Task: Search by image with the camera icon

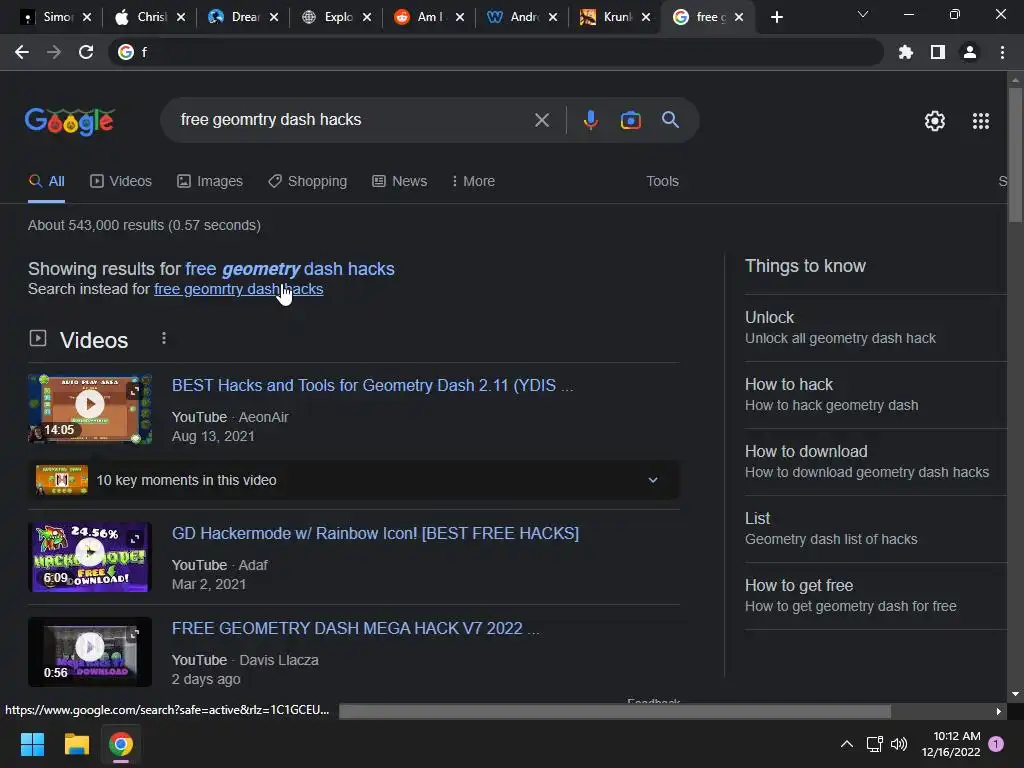Action: [x=630, y=120]
